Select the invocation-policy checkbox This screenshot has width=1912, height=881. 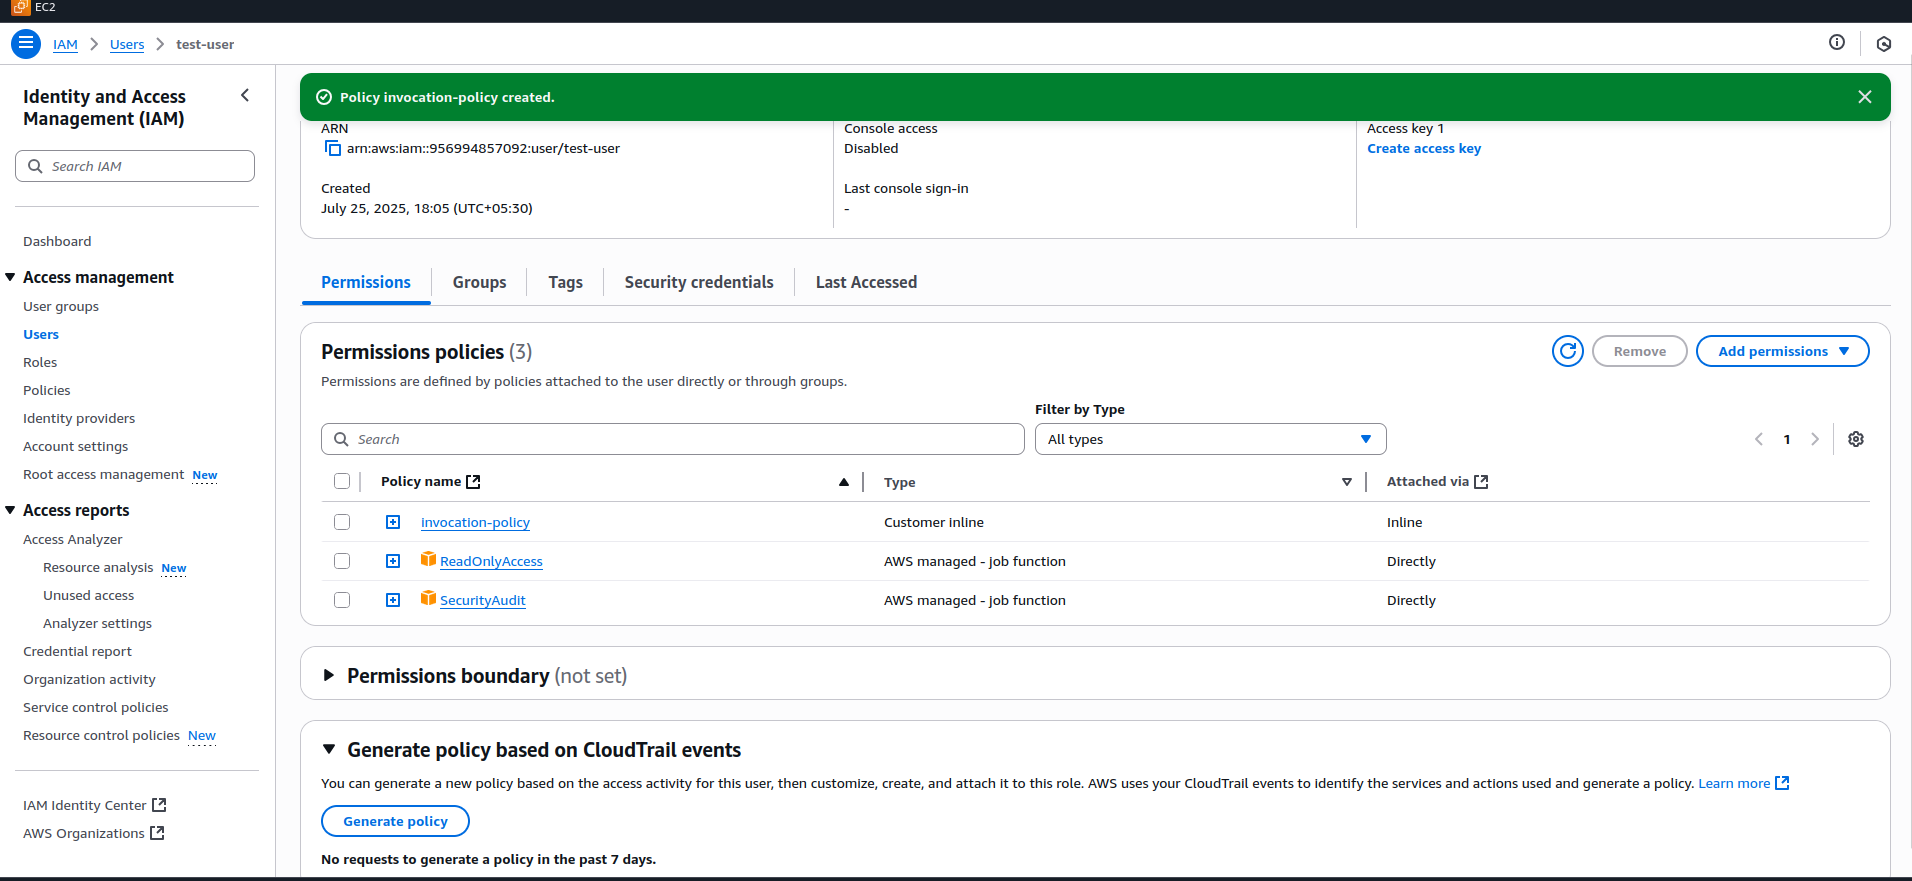tap(342, 522)
